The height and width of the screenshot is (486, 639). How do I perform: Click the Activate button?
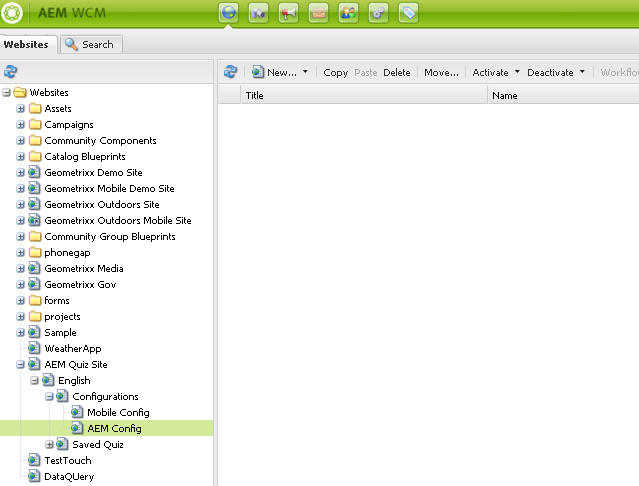(x=490, y=73)
